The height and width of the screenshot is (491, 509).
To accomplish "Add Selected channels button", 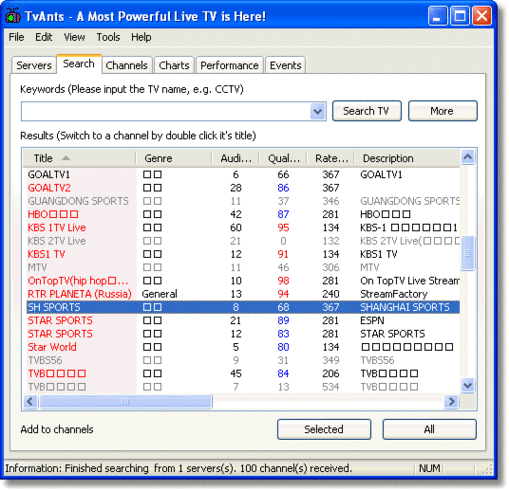I will tap(324, 429).
